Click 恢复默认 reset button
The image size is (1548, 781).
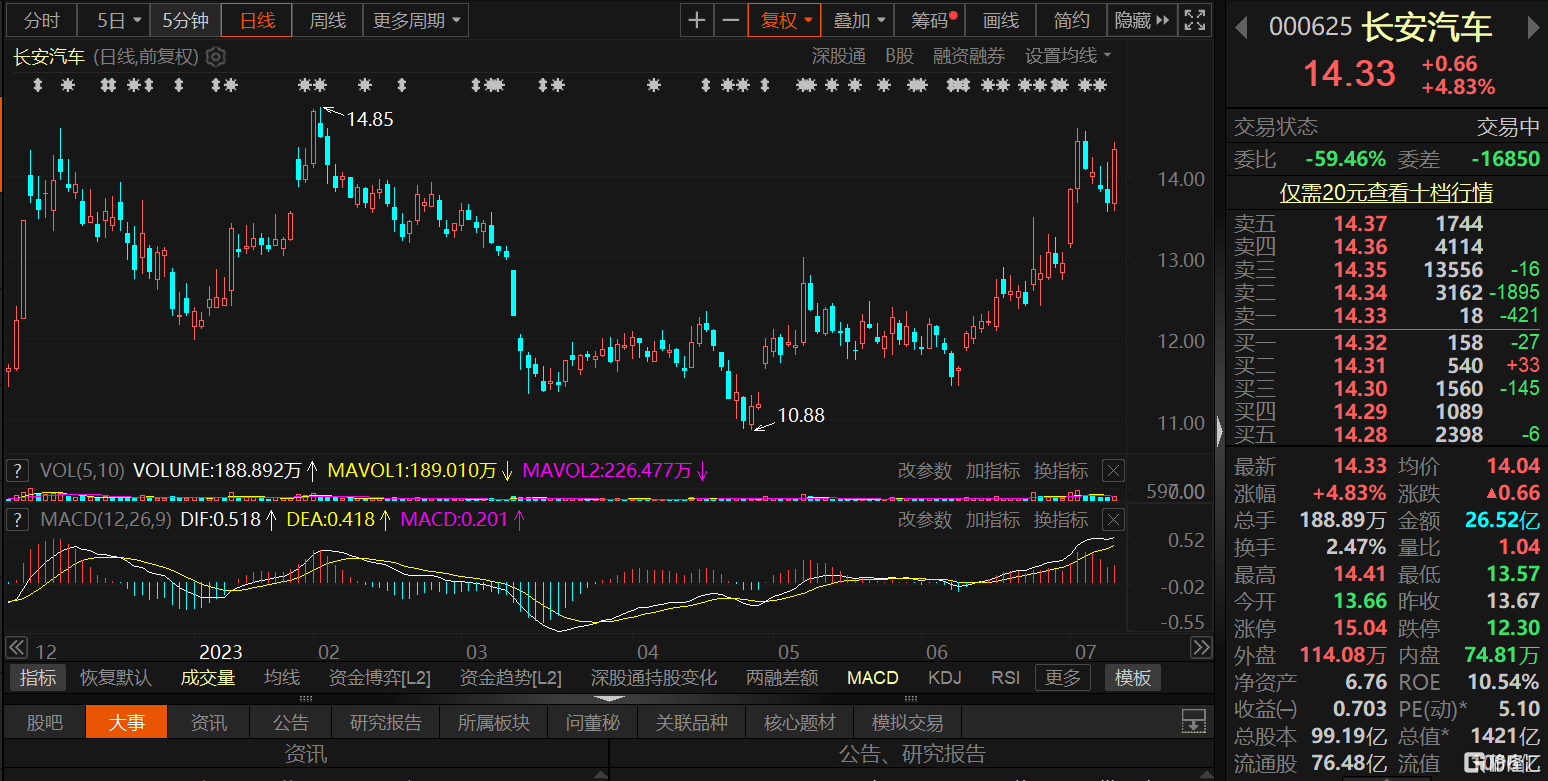(x=116, y=678)
